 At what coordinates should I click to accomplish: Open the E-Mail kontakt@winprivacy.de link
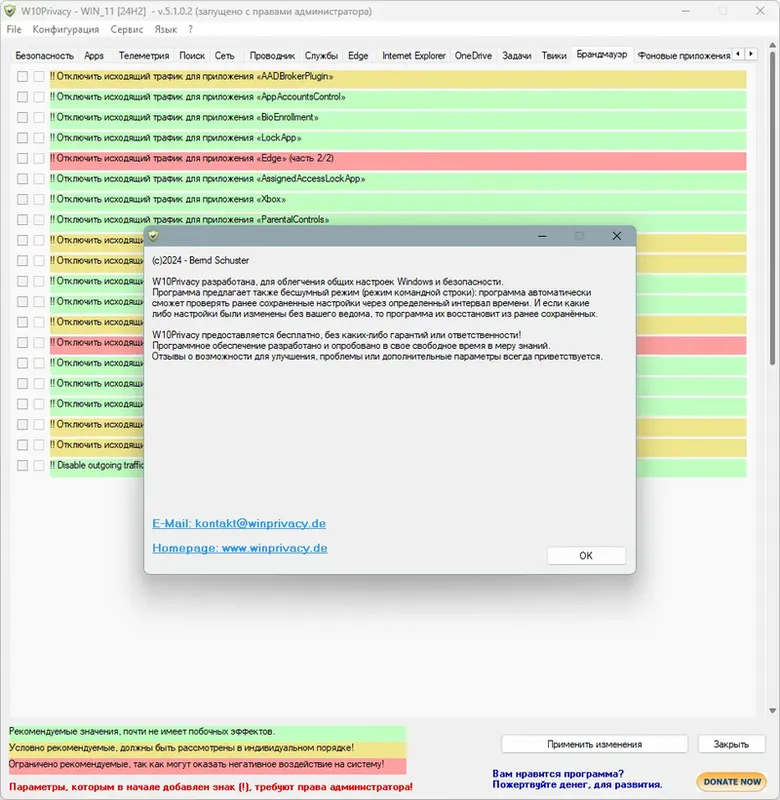[239, 523]
